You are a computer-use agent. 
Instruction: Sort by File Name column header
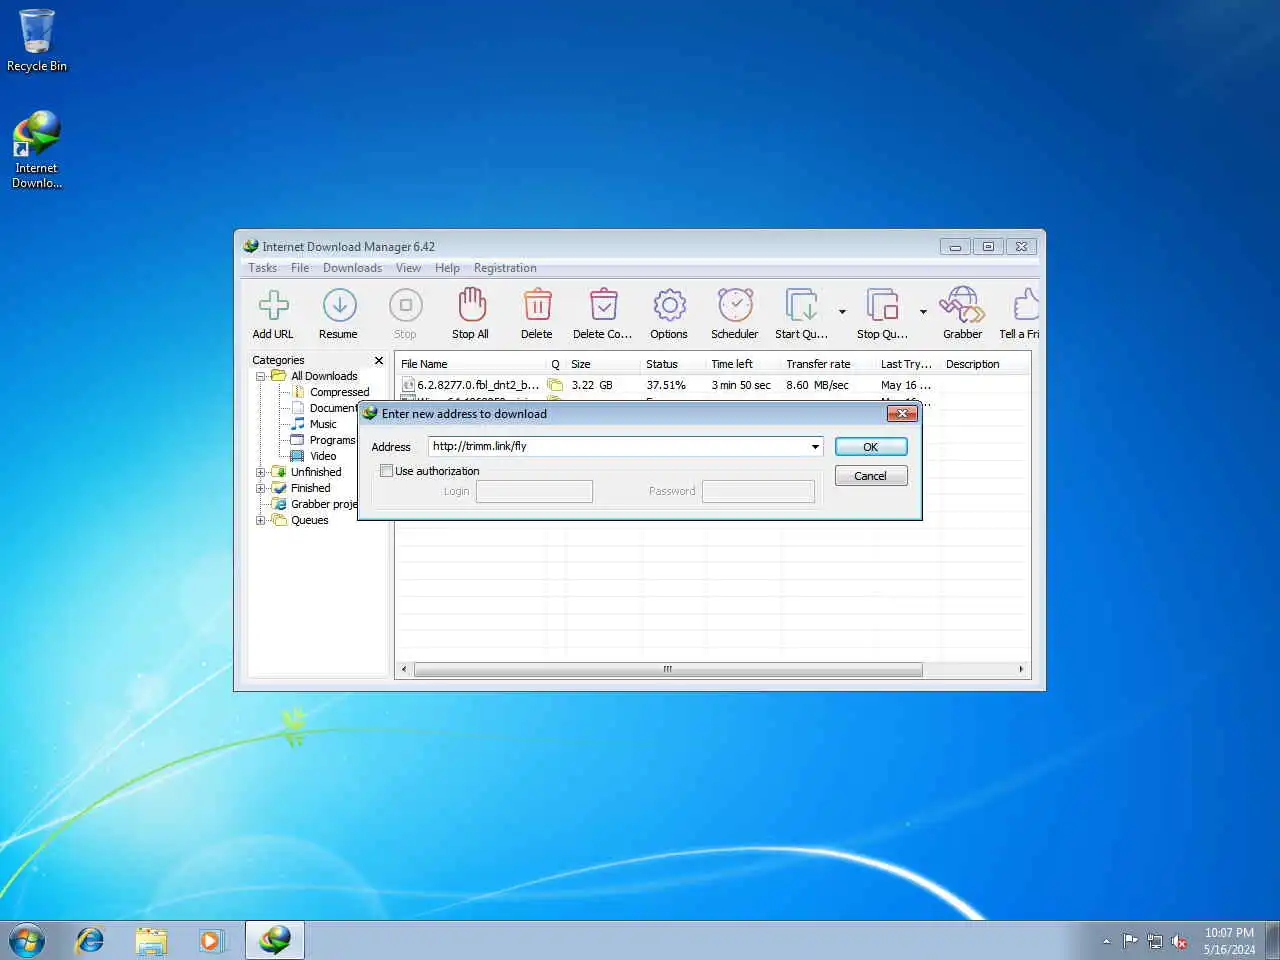470,364
